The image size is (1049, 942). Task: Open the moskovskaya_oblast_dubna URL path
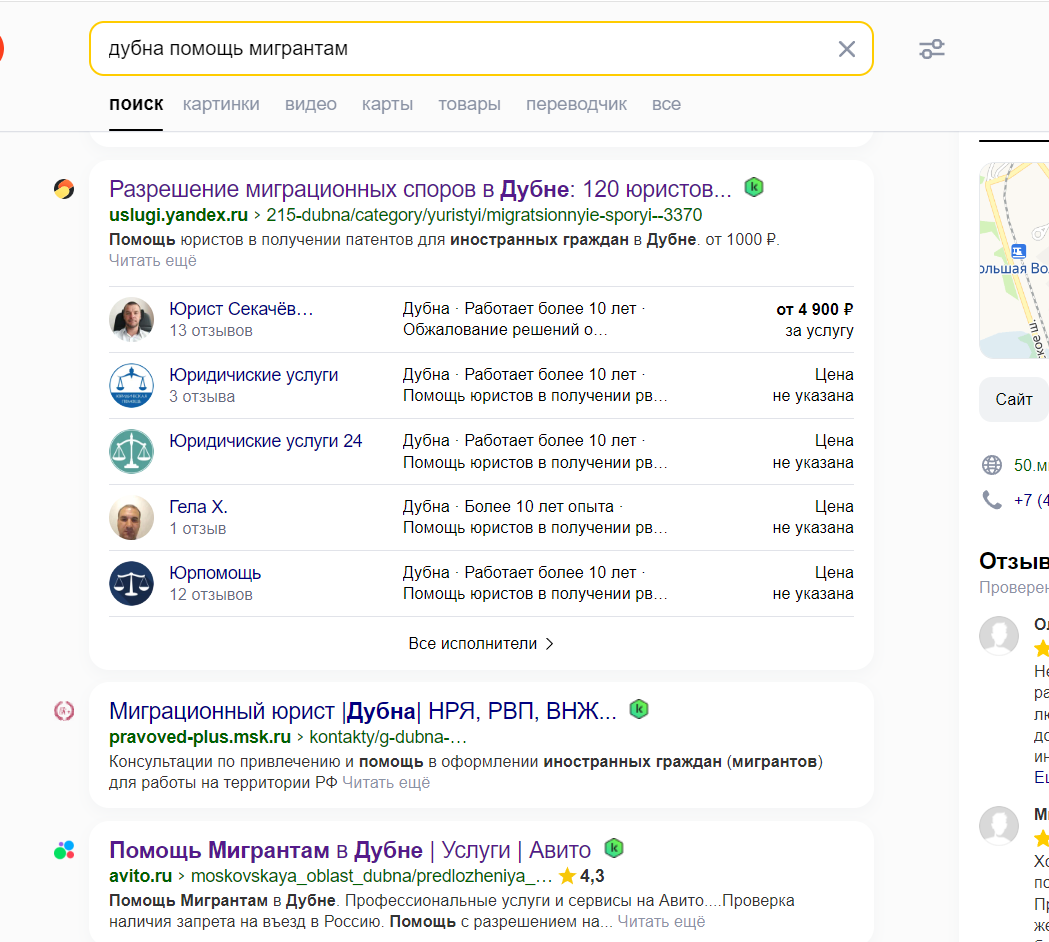tap(371, 876)
